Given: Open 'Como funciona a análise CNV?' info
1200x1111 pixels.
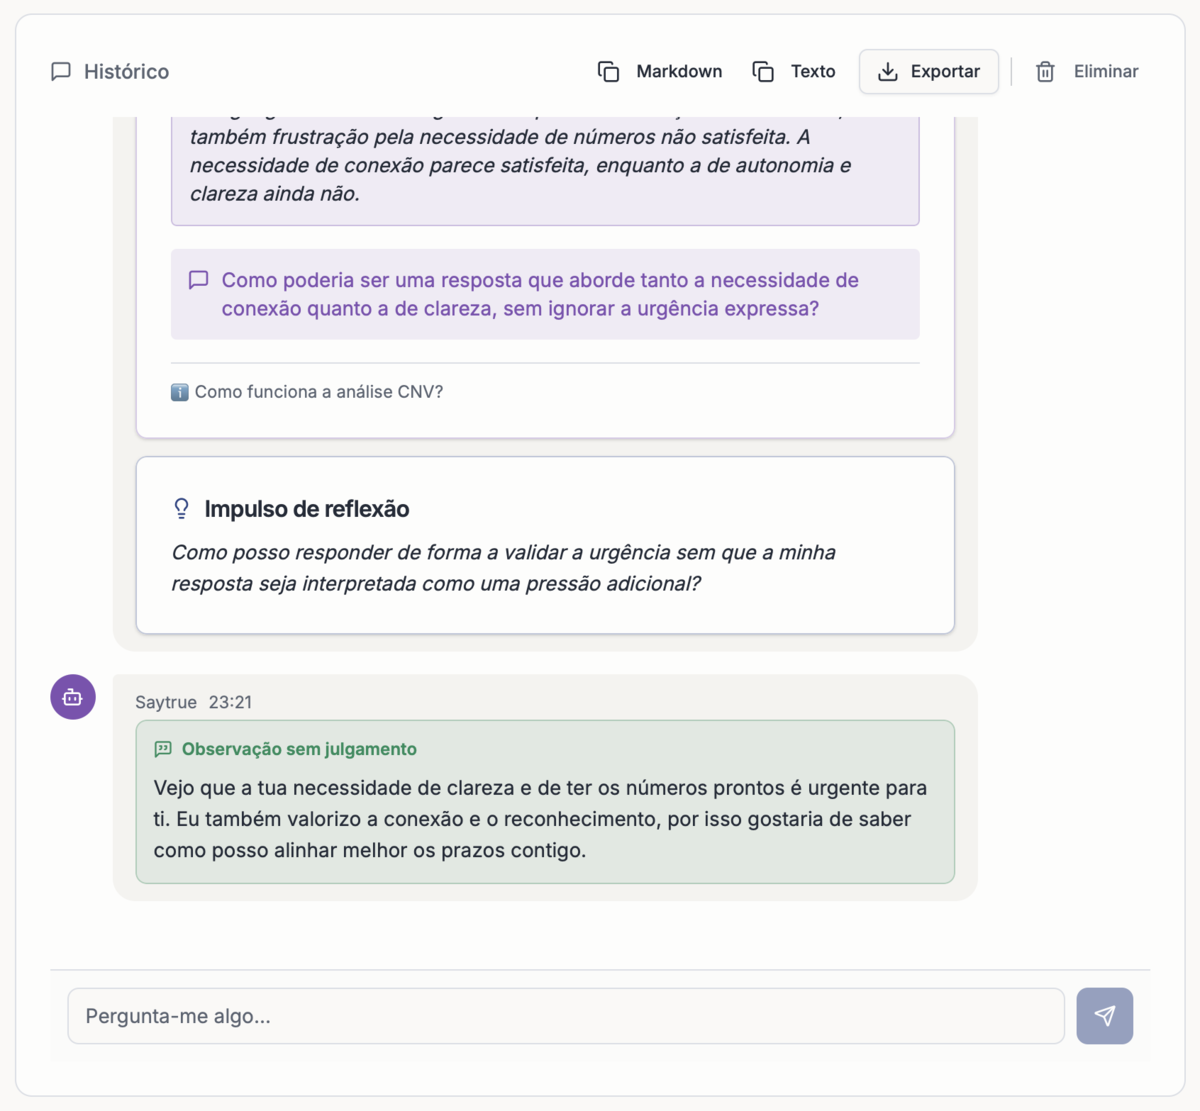Looking at the screenshot, I should click(307, 392).
